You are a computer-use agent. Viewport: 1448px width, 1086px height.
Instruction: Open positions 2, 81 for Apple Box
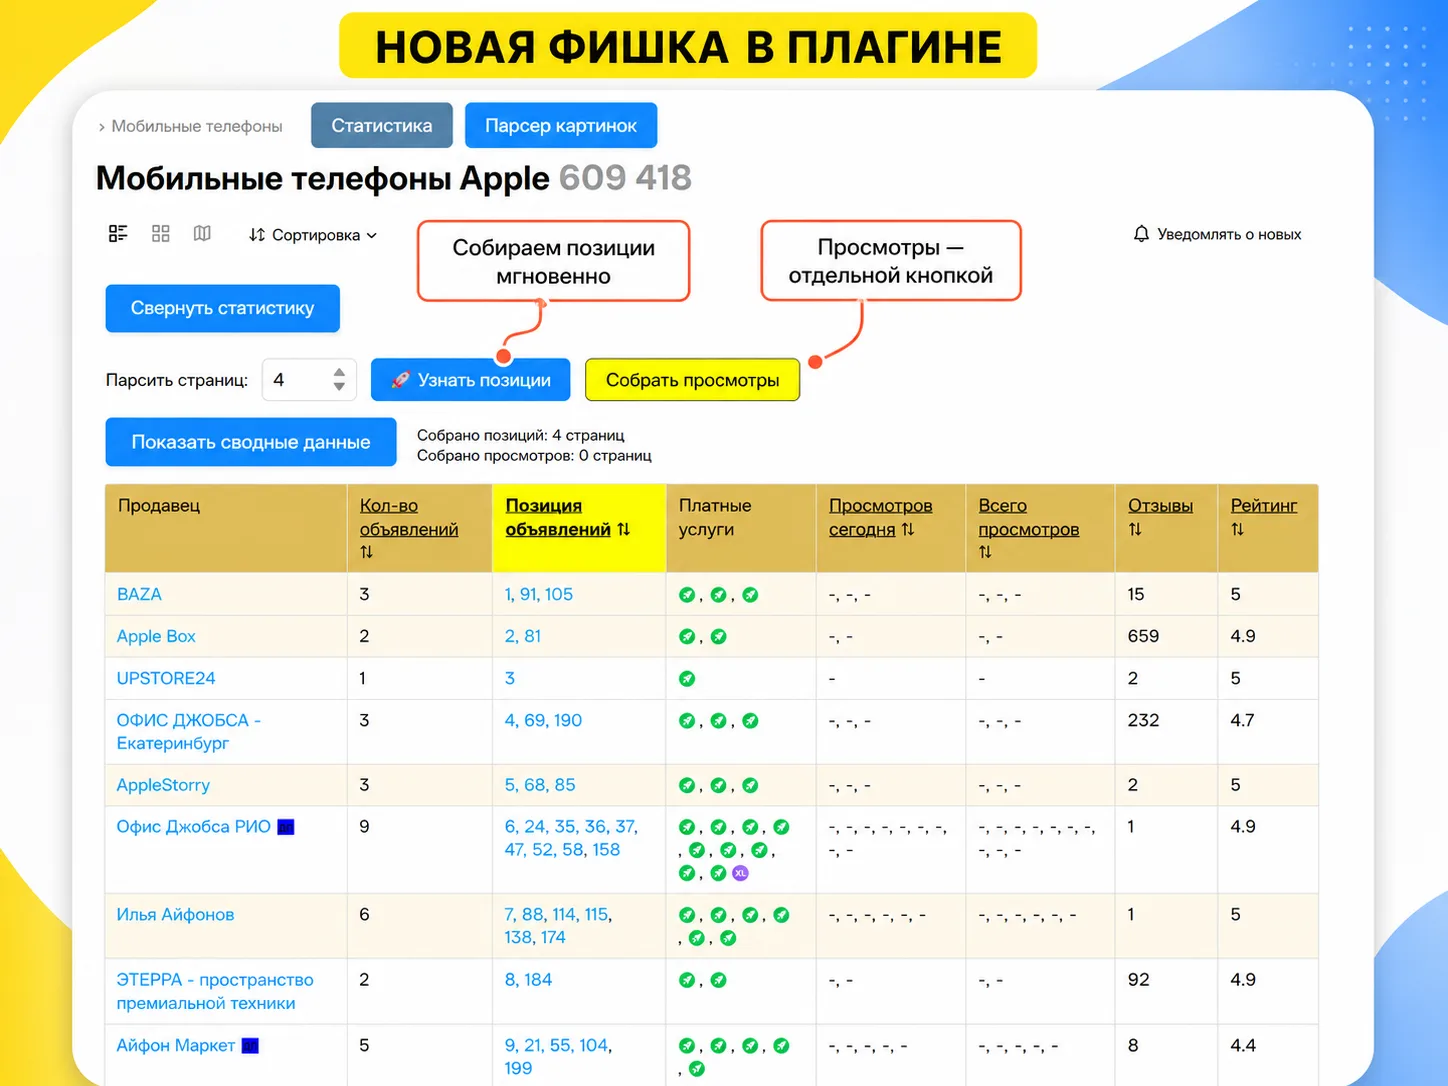coord(523,636)
